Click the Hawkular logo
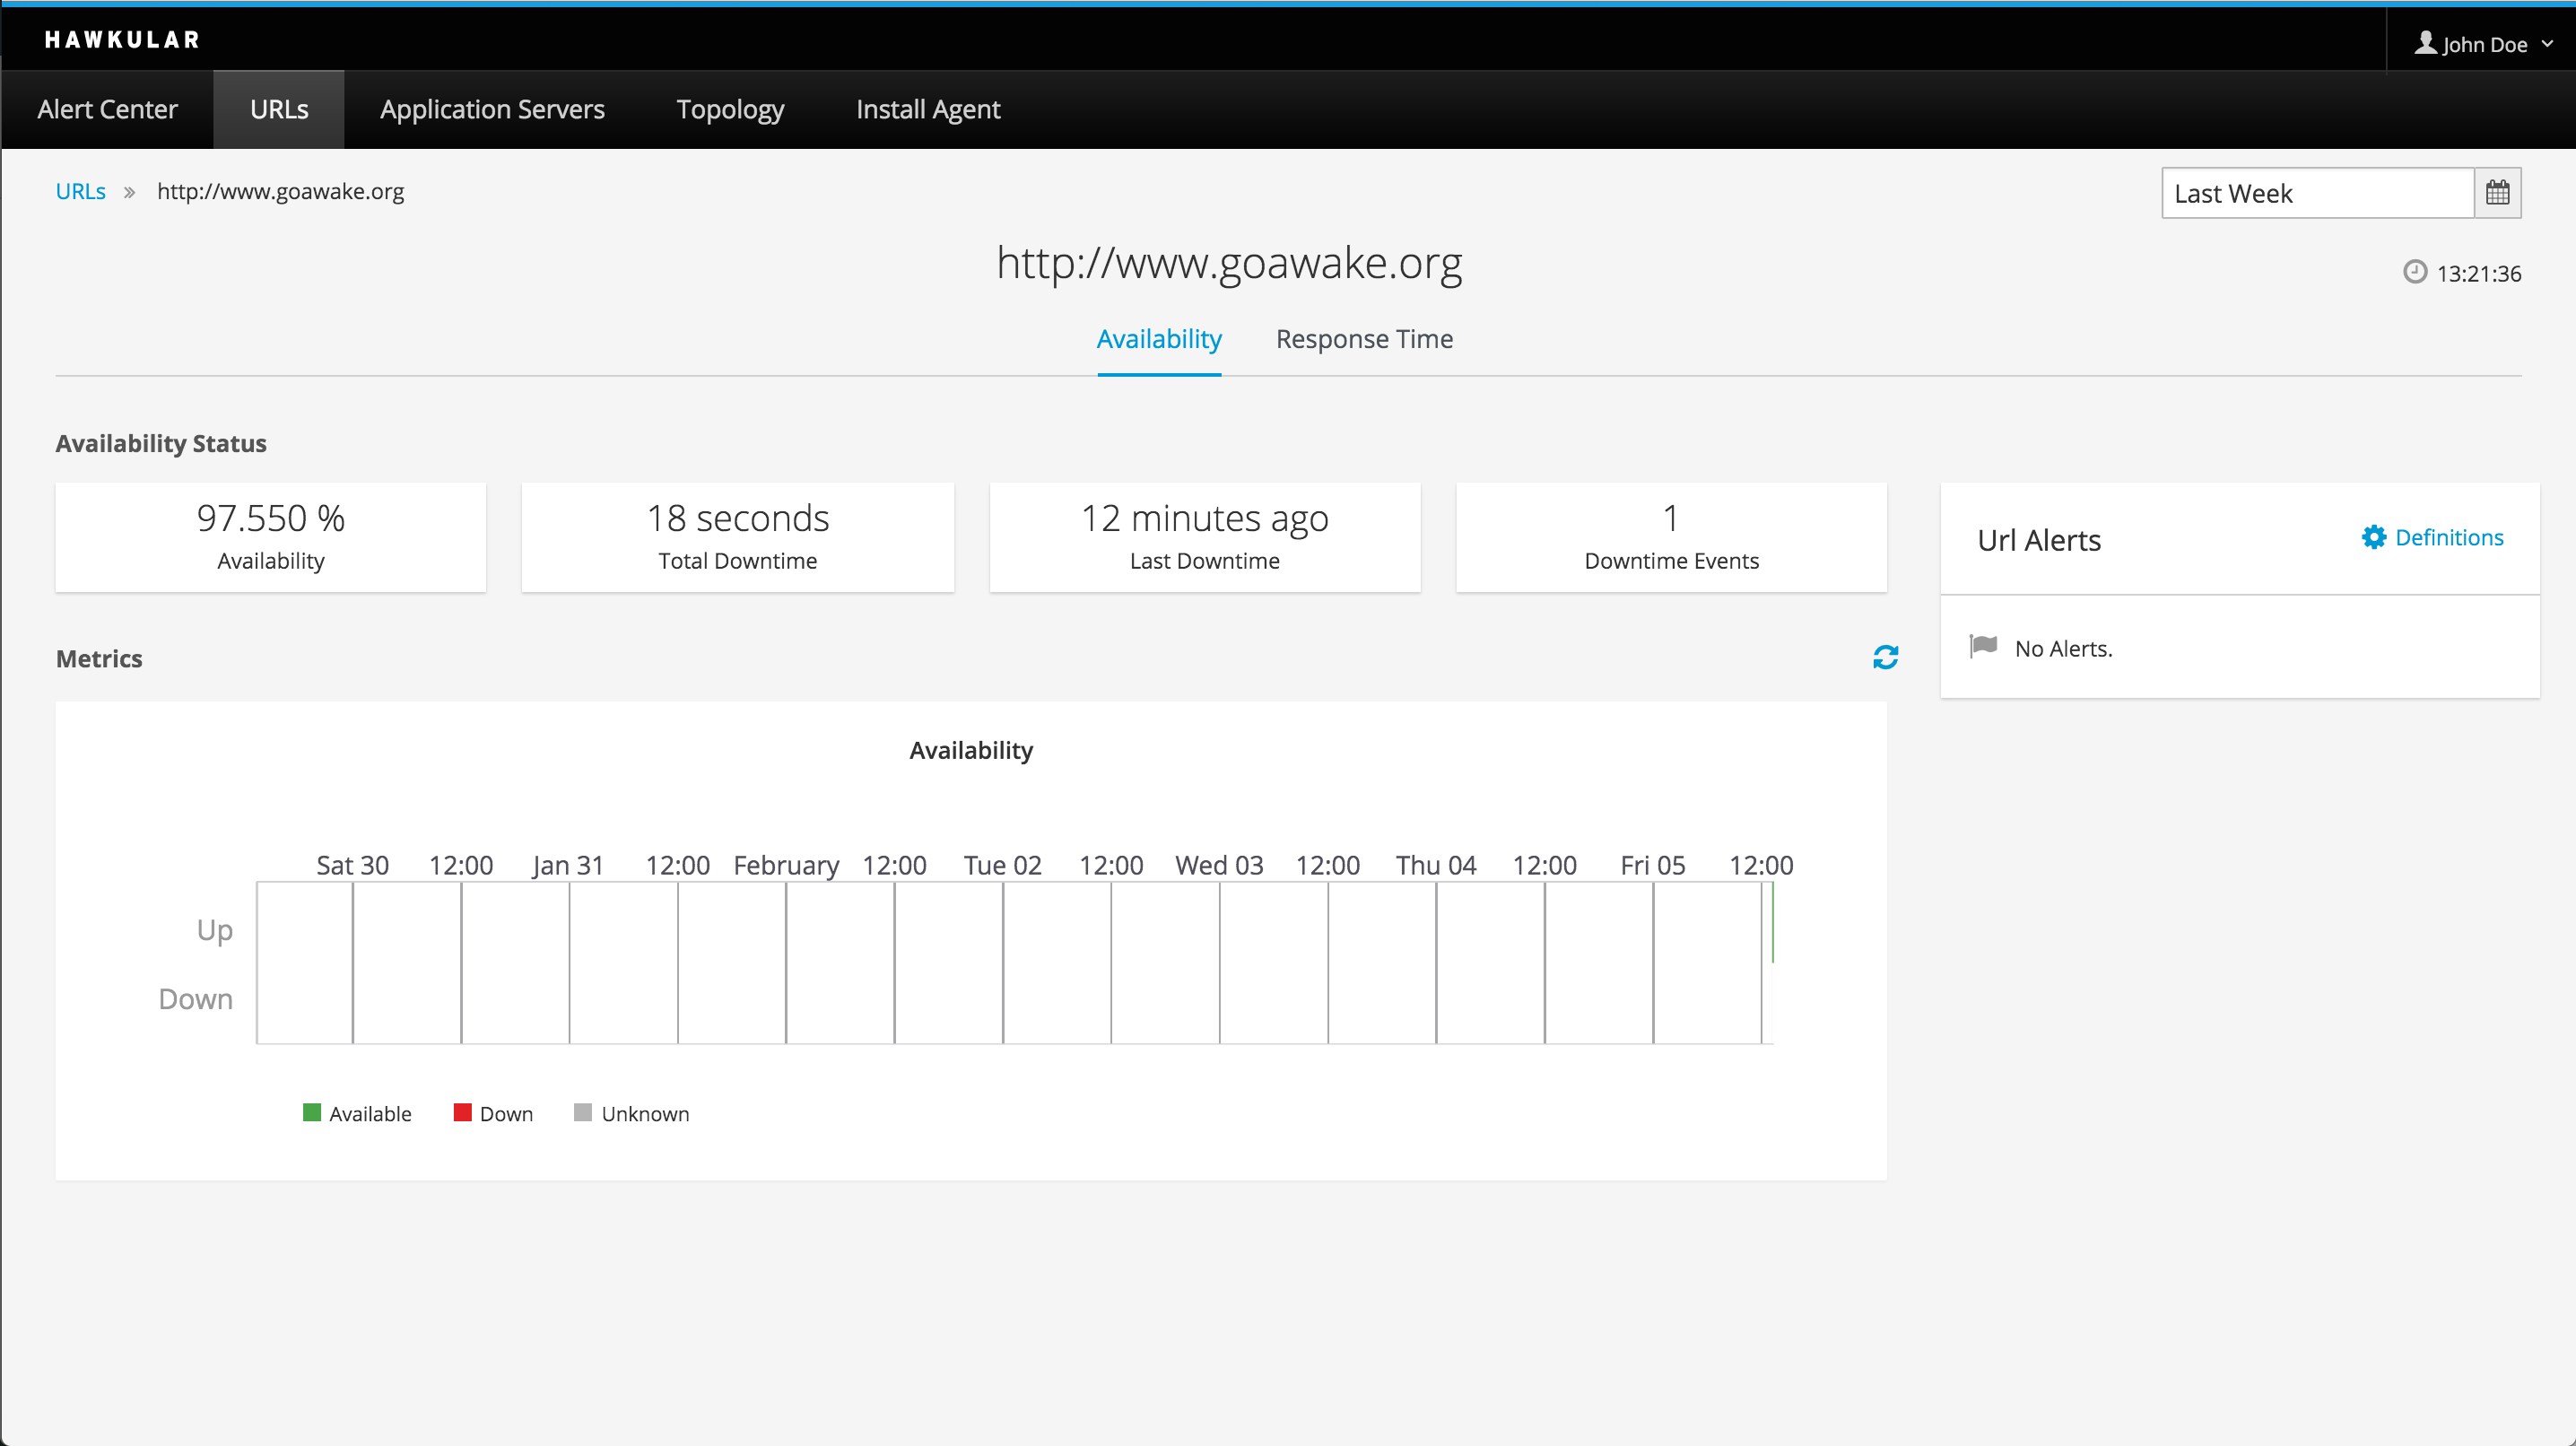The width and height of the screenshot is (2576, 1446). pyautogui.click(x=122, y=40)
